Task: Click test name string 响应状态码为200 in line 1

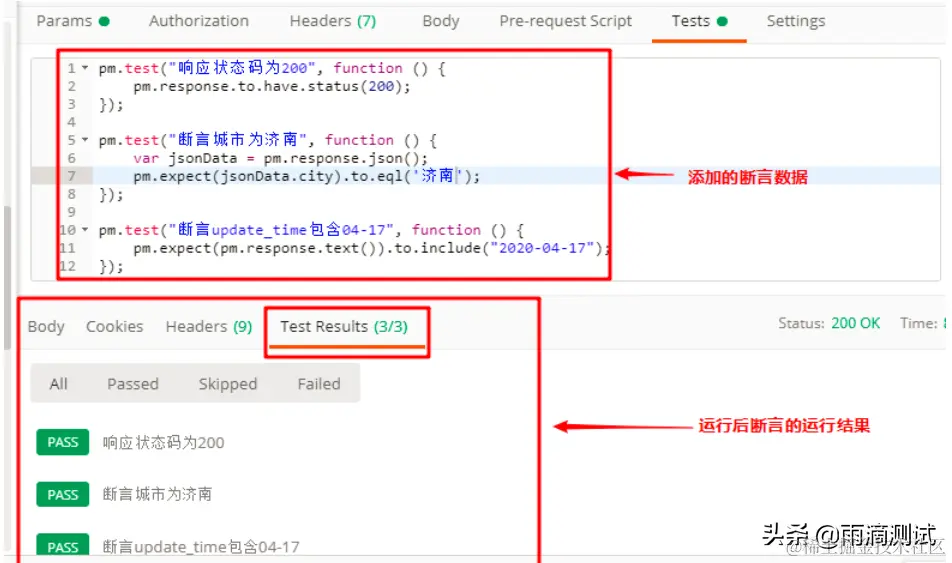Action: coord(242,68)
